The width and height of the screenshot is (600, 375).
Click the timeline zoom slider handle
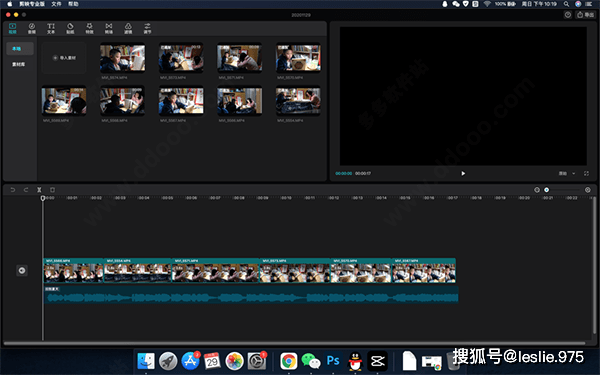547,190
